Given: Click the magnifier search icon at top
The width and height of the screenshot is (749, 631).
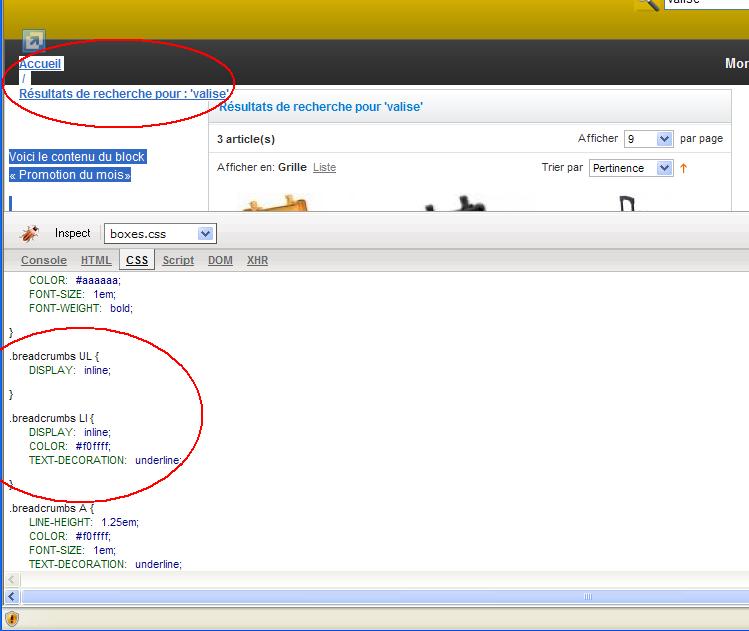Looking at the screenshot, I should point(649,4).
